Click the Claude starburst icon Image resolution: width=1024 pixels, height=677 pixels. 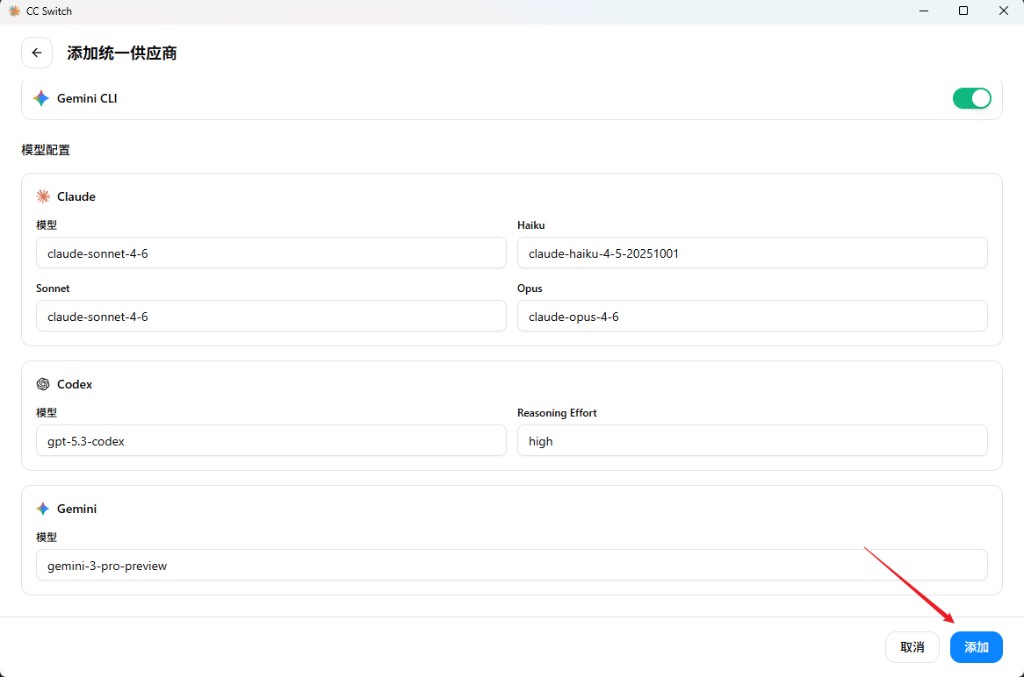pos(43,197)
